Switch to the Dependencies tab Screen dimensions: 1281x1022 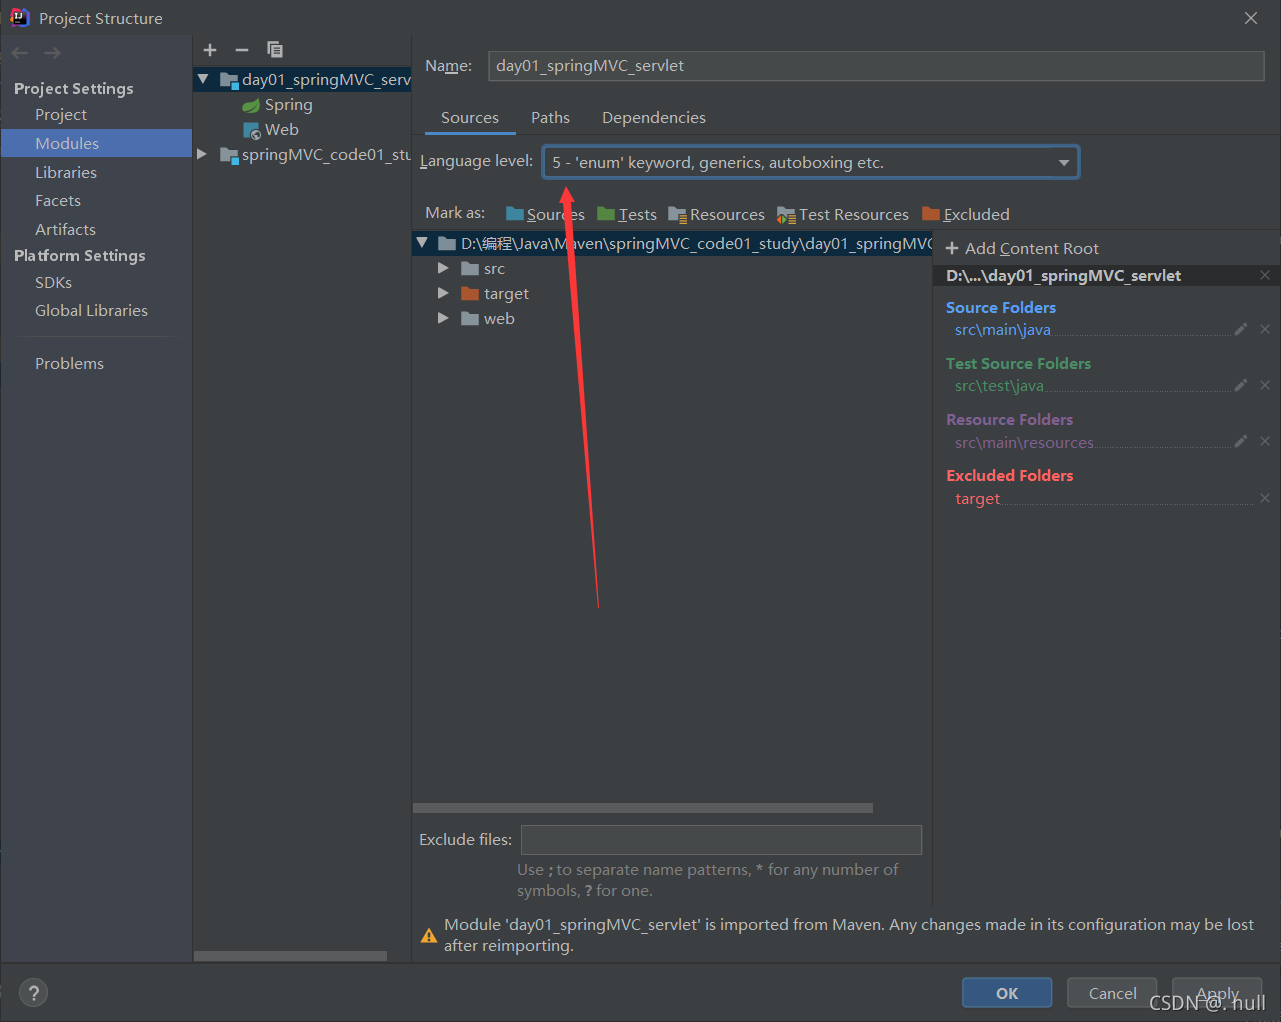pyautogui.click(x=653, y=117)
